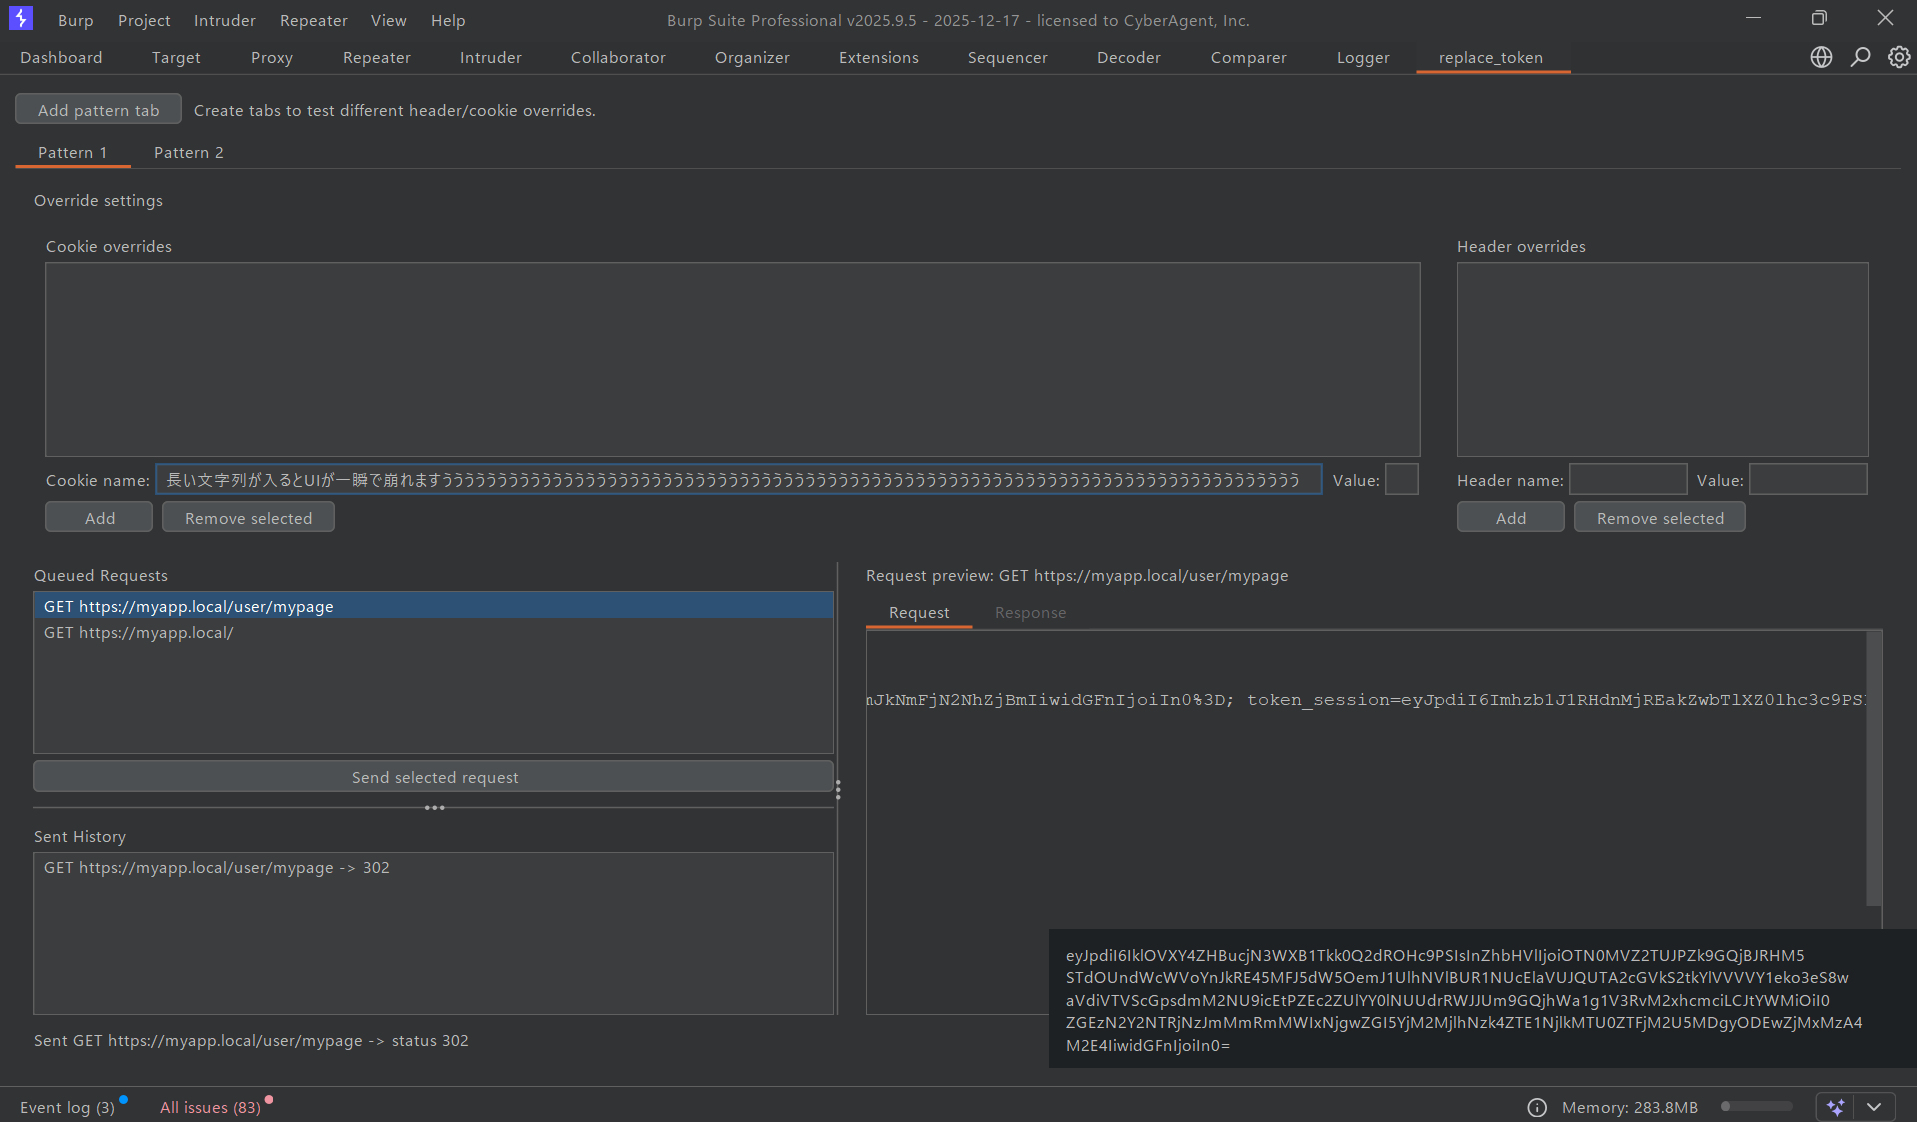Open the Repeater menu in menu bar
Viewport: 1917px width, 1122px height.
(x=313, y=20)
